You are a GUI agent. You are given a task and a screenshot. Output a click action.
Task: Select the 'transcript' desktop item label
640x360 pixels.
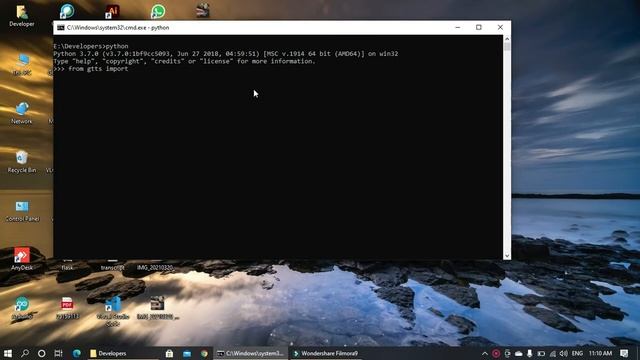point(112,268)
